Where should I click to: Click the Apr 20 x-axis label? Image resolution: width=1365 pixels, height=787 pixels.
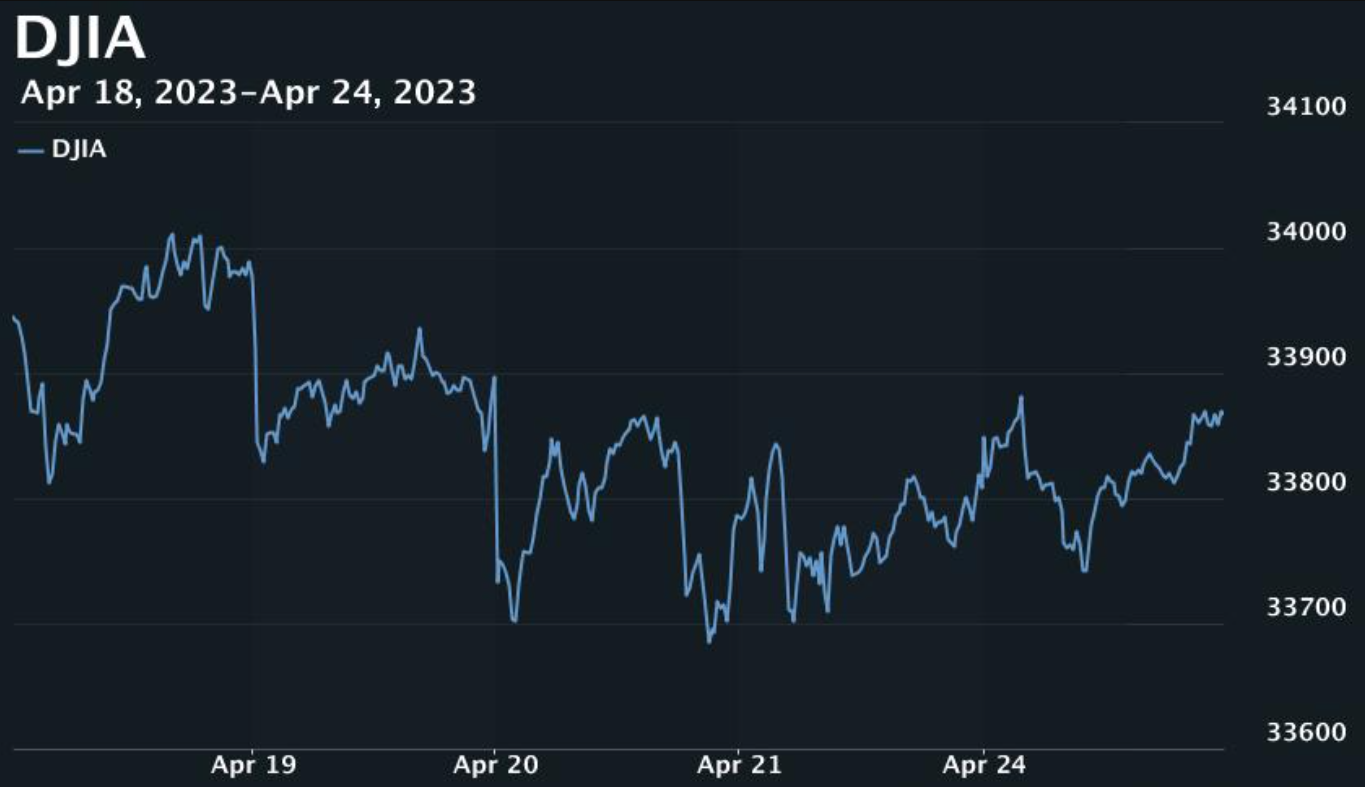pos(496,766)
